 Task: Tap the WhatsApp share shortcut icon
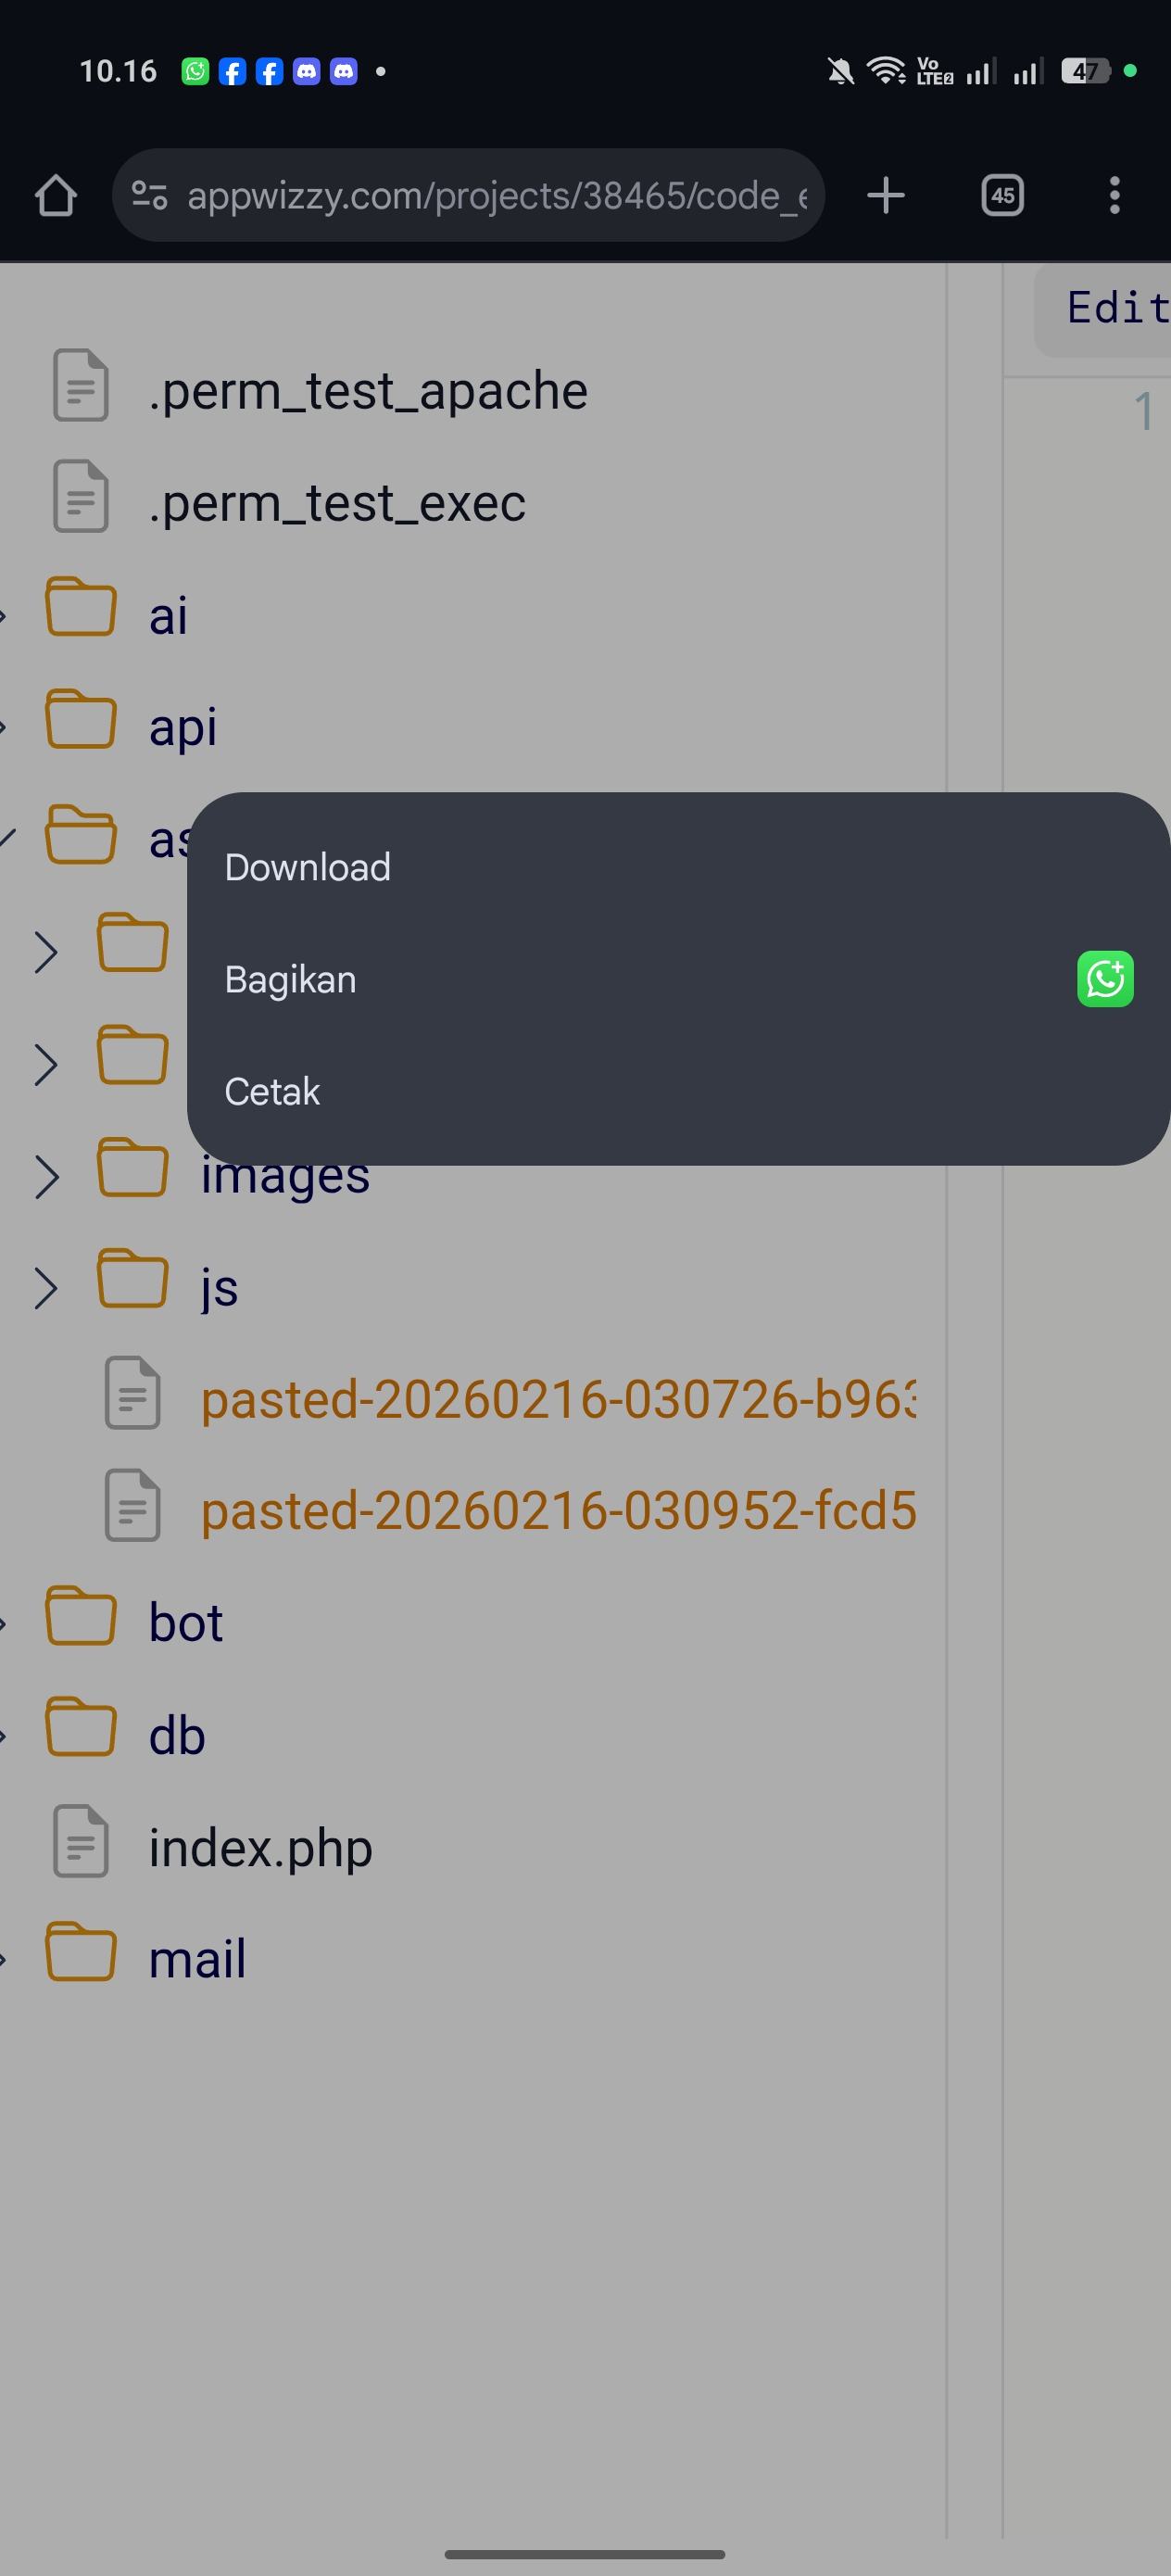tap(1104, 979)
